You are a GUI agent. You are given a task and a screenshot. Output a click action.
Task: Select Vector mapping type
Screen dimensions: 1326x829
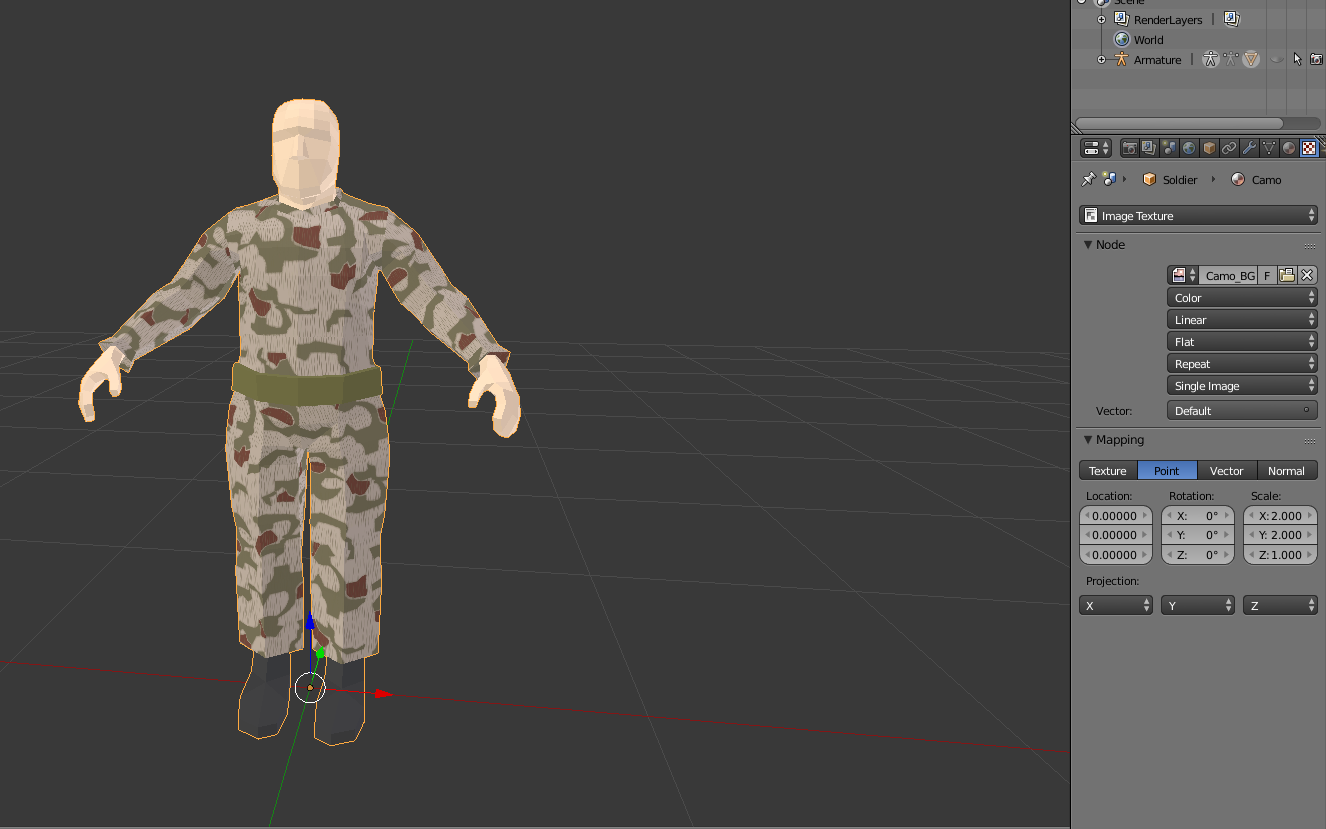(x=1227, y=471)
